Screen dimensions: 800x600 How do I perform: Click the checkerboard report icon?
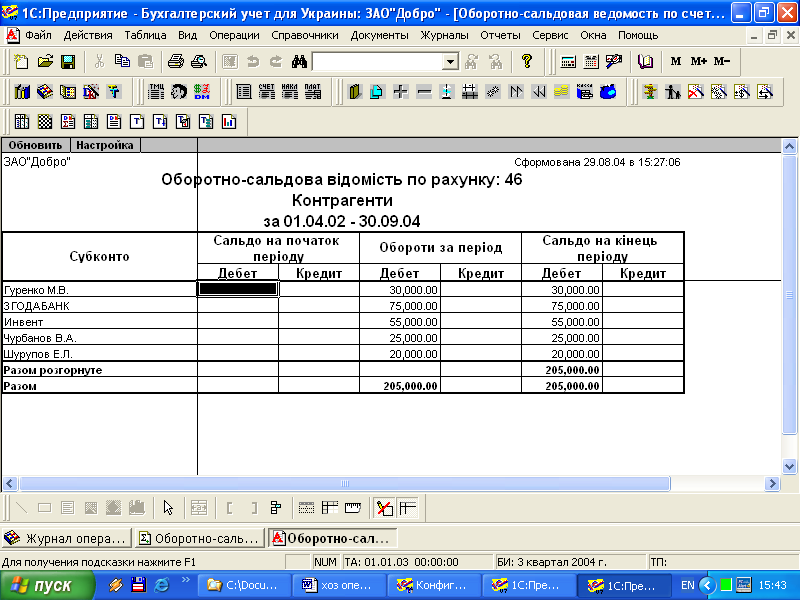[x=45, y=121]
